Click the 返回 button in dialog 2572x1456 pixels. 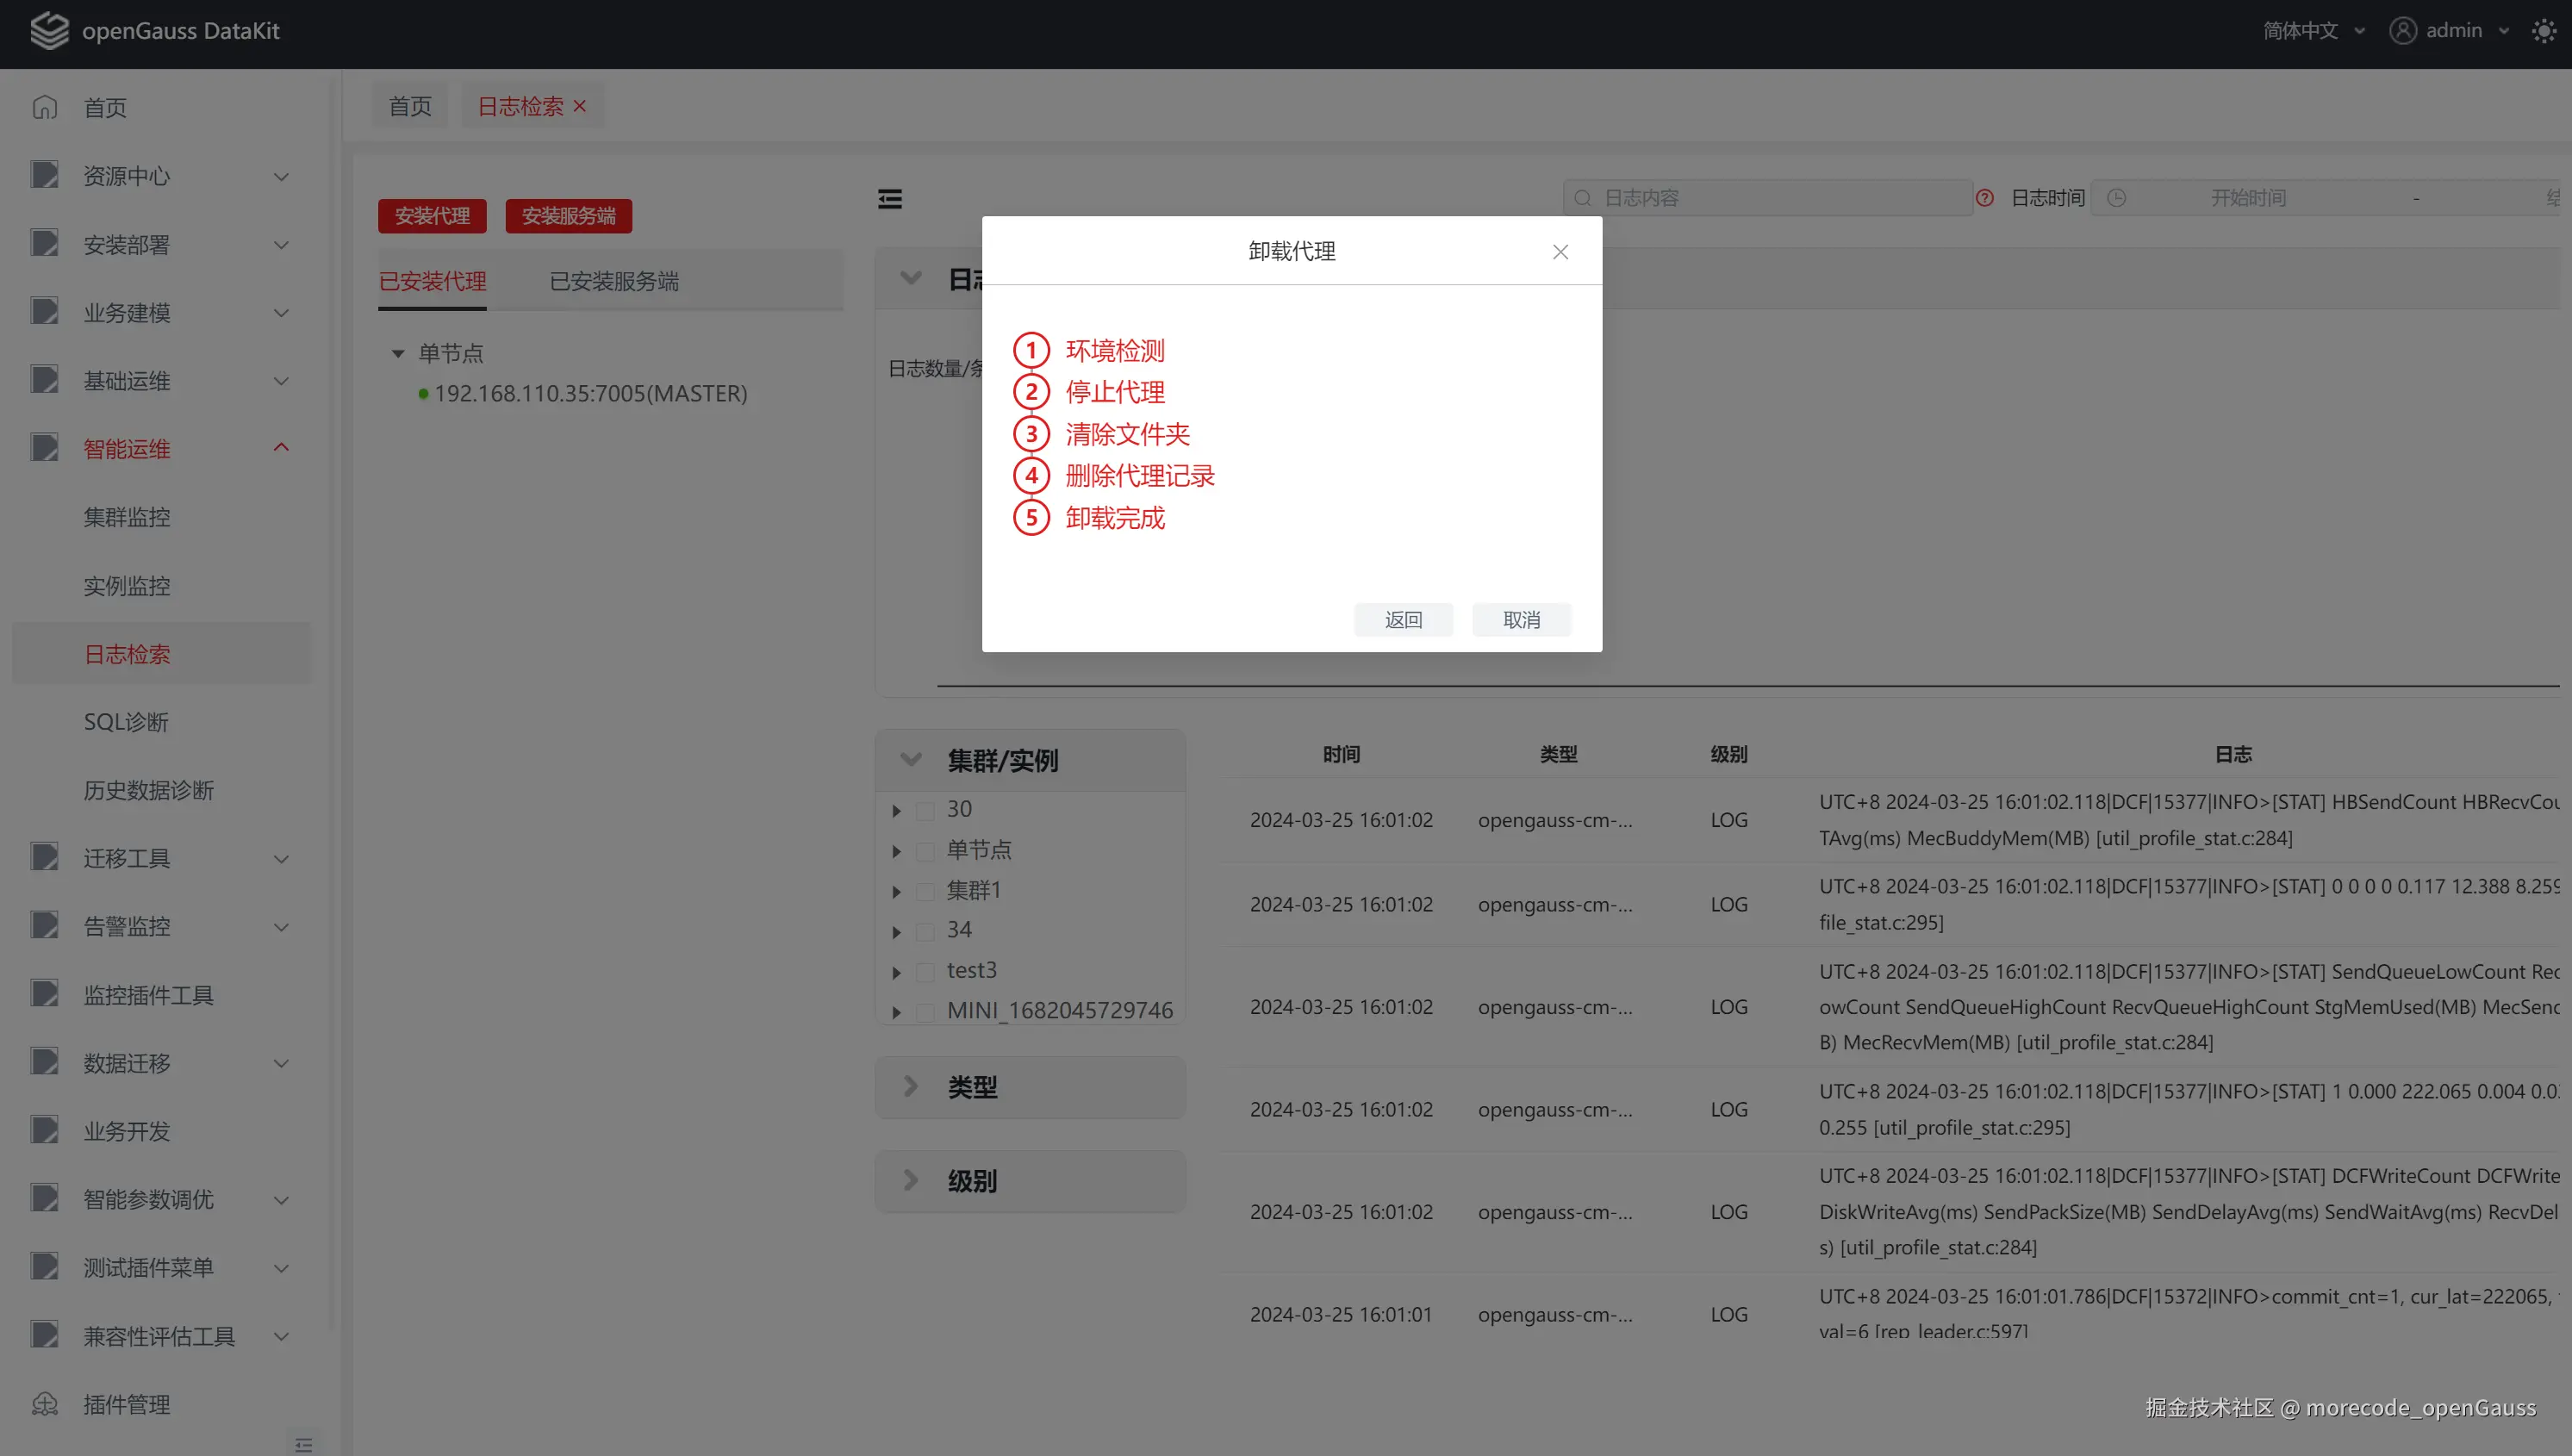[1403, 620]
